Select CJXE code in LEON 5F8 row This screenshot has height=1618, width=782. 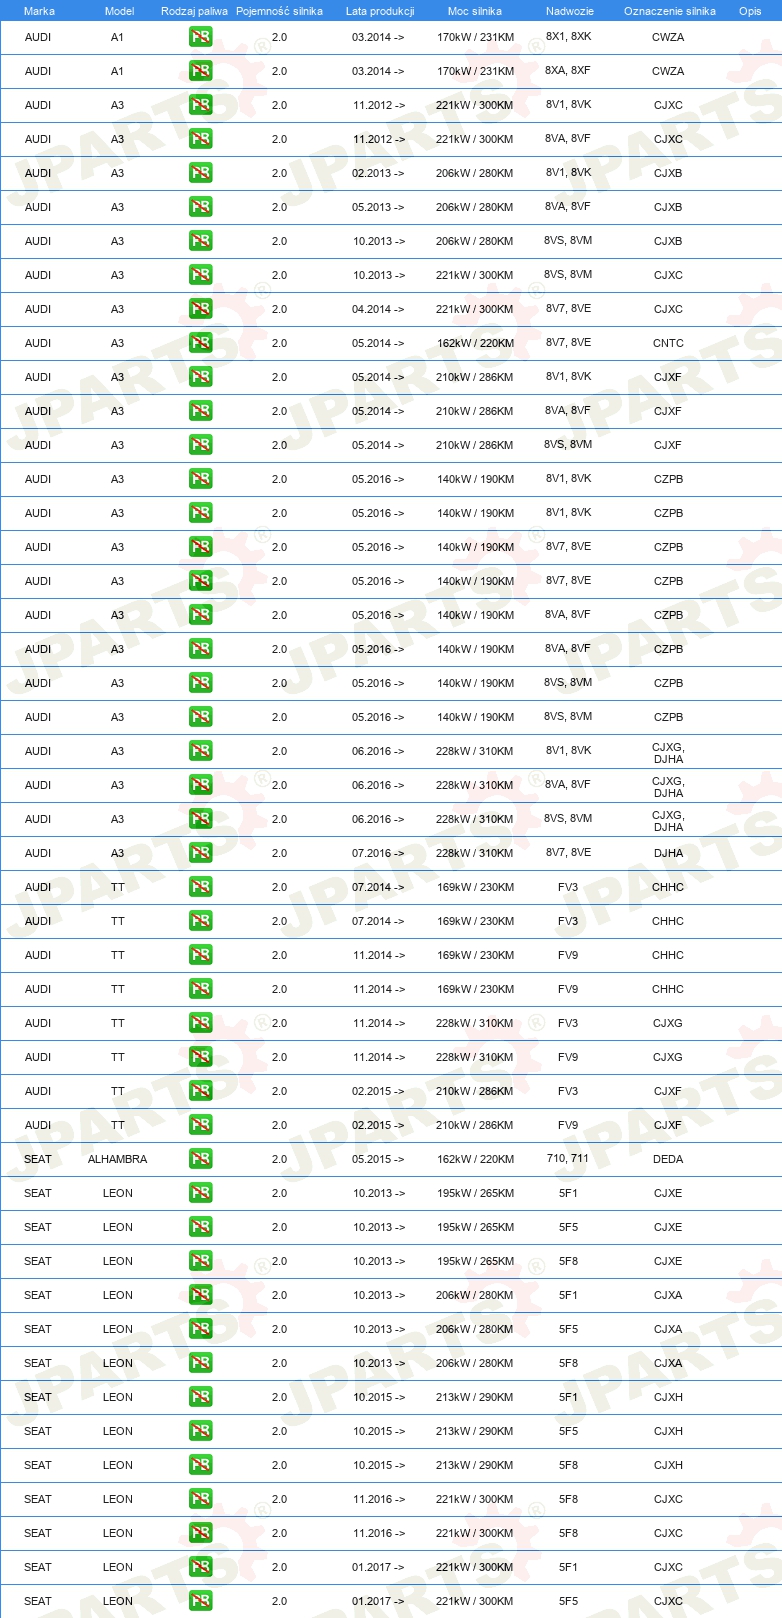(668, 1261)
